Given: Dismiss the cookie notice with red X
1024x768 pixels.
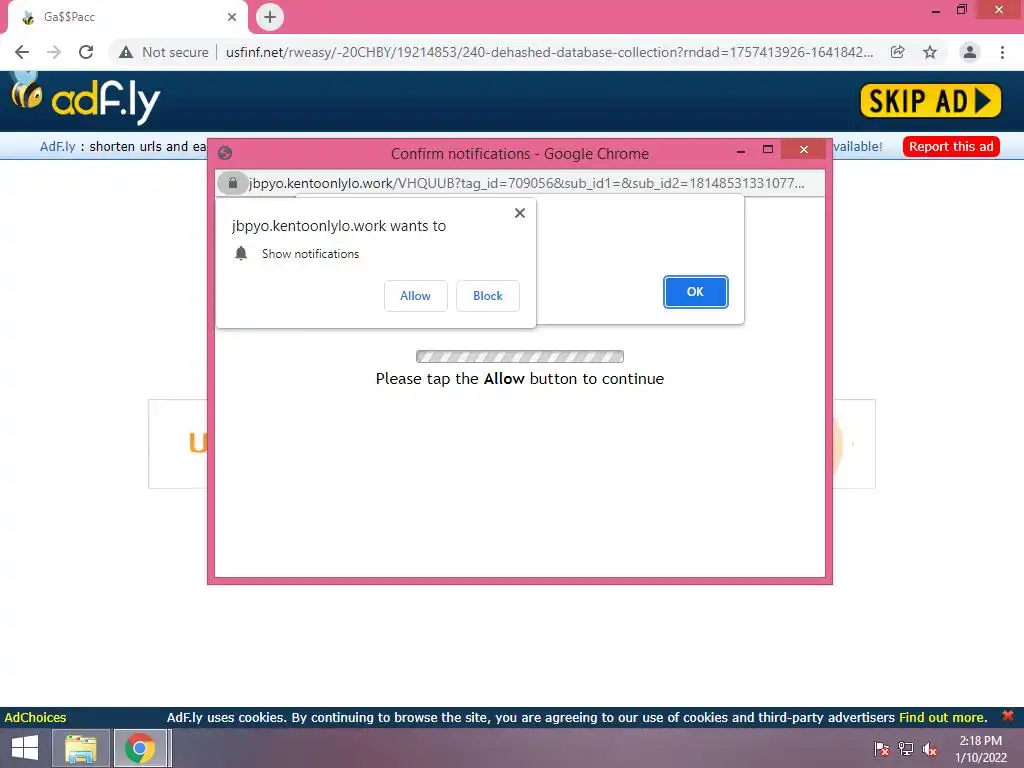Looking at the screenshot, I should (1008, 716).
